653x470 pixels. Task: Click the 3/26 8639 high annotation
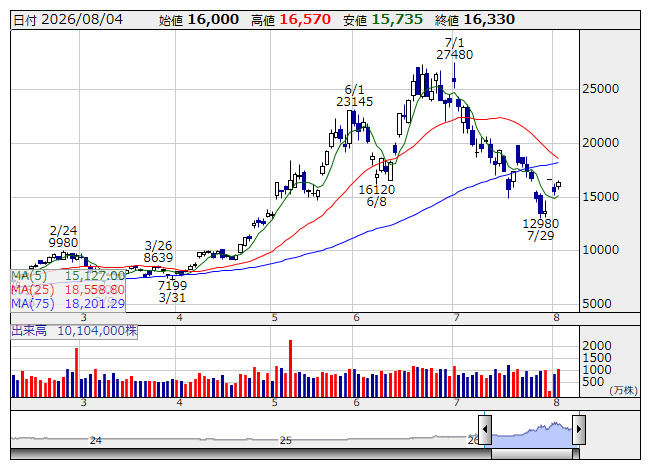tap(158, 251)
